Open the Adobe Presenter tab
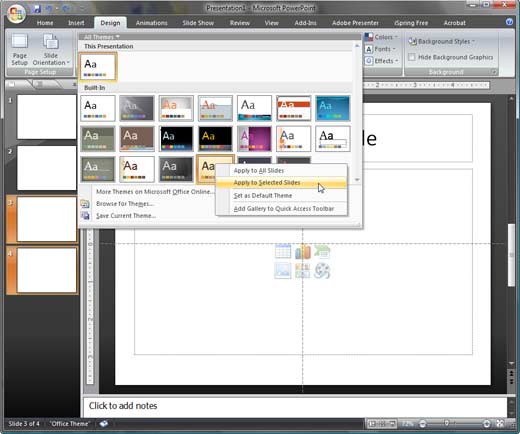The height and width of the screenshot is (434, 520). [x=355, y=23]
